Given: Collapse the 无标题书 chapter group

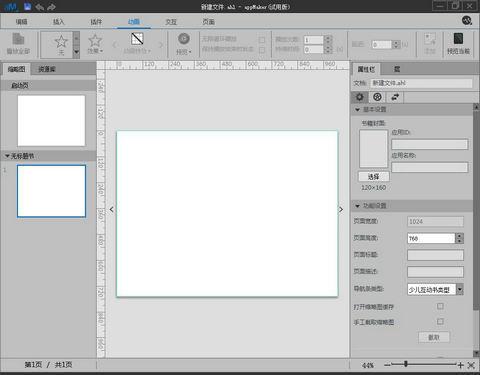Looking at the screenshot, I should 7,156.
